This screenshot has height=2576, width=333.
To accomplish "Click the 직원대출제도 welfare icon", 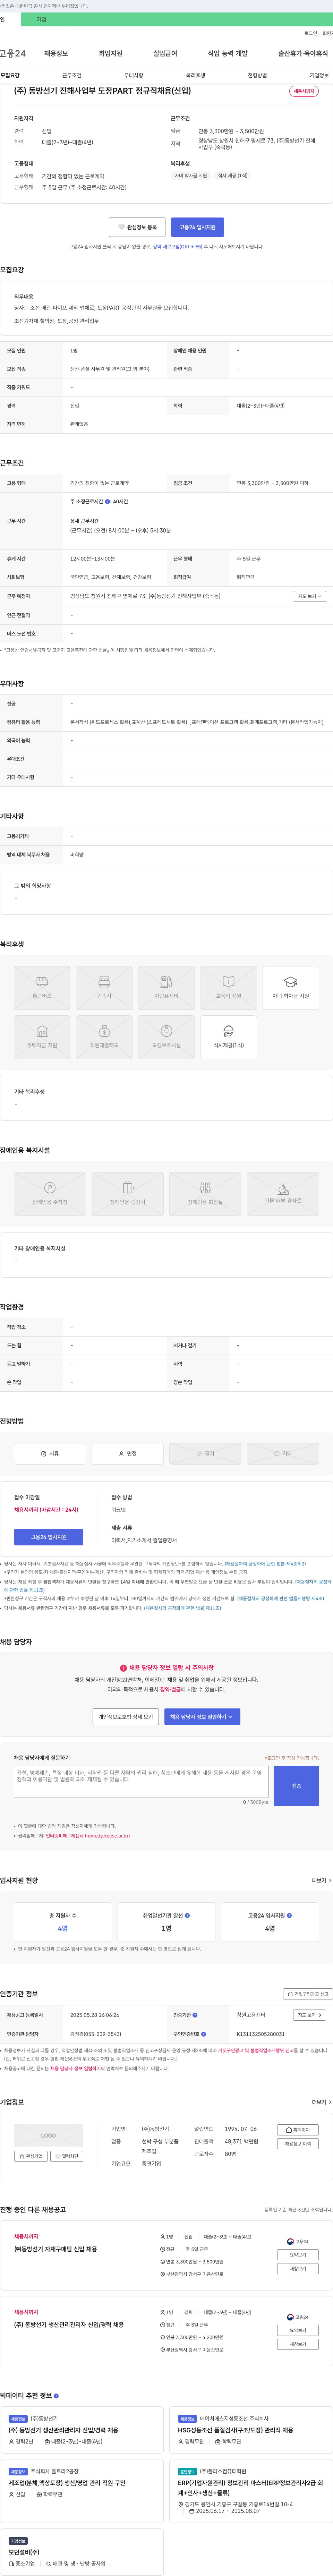I will [104, 1036].
